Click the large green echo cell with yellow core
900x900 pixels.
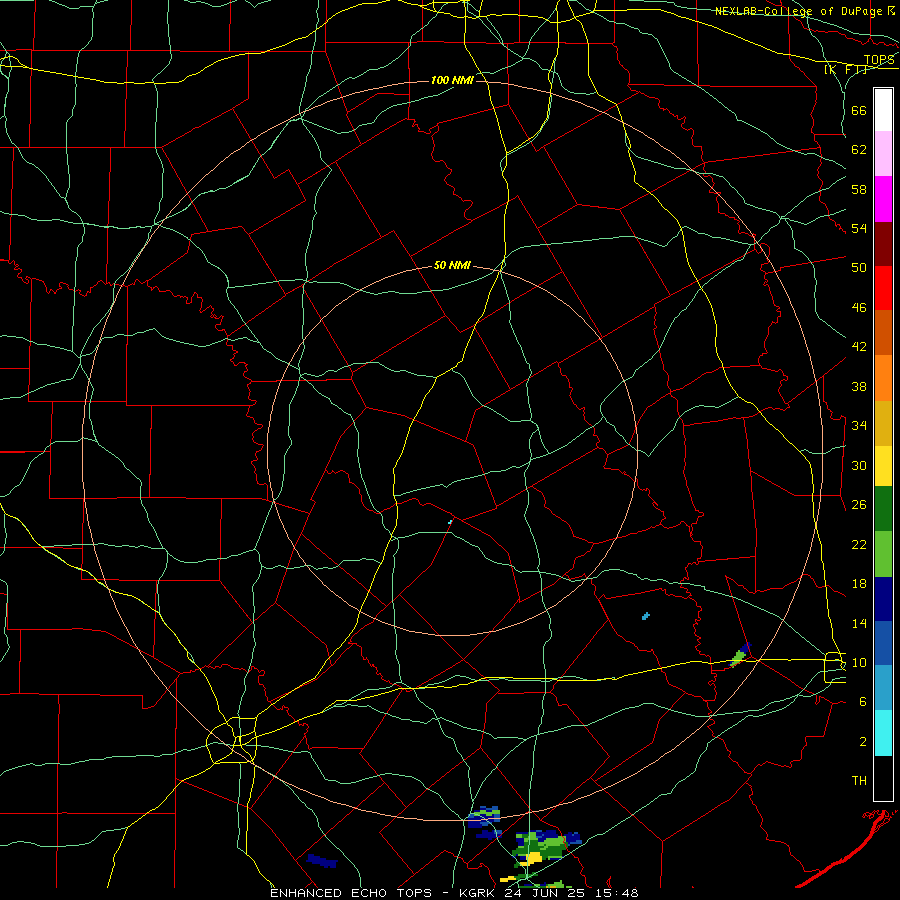tap(541, 848)
